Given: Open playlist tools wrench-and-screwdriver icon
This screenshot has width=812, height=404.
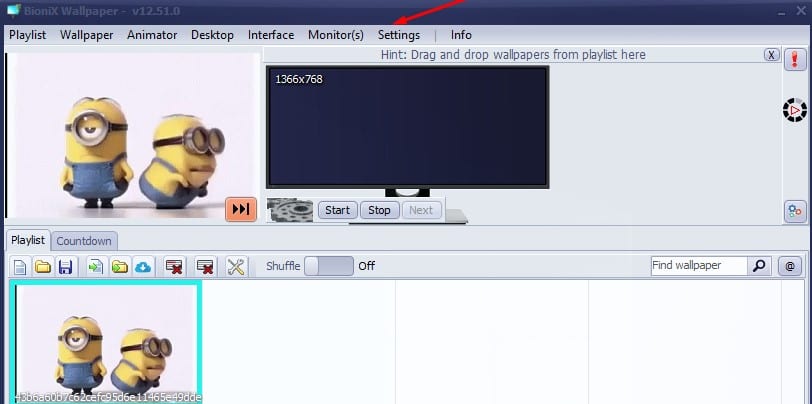Looking at the screenshot, I should pyautogui.click(x=236, y=267).
